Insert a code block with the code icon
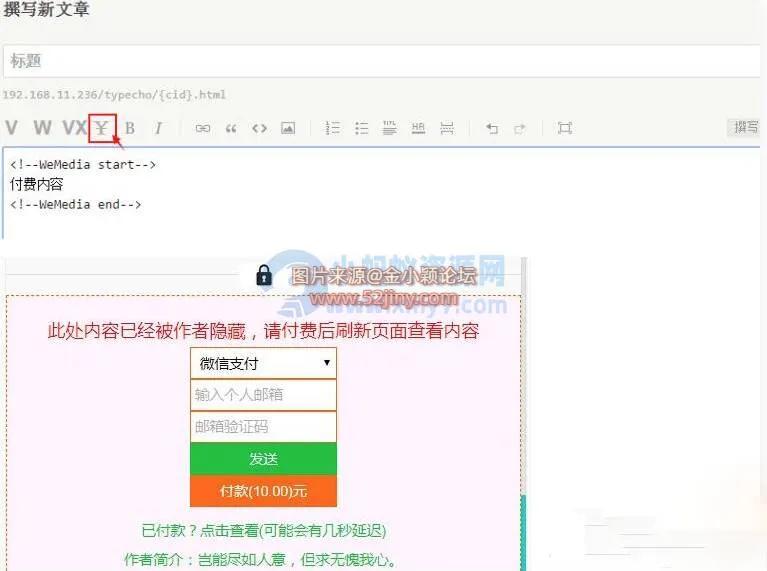This screenshot has height=571, width=767. tap(259, 128)
